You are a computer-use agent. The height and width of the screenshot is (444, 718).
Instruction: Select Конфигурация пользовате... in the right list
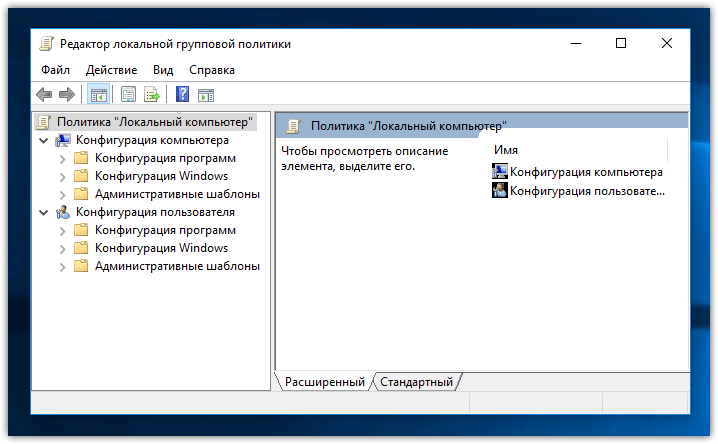[x=587, y=190]
